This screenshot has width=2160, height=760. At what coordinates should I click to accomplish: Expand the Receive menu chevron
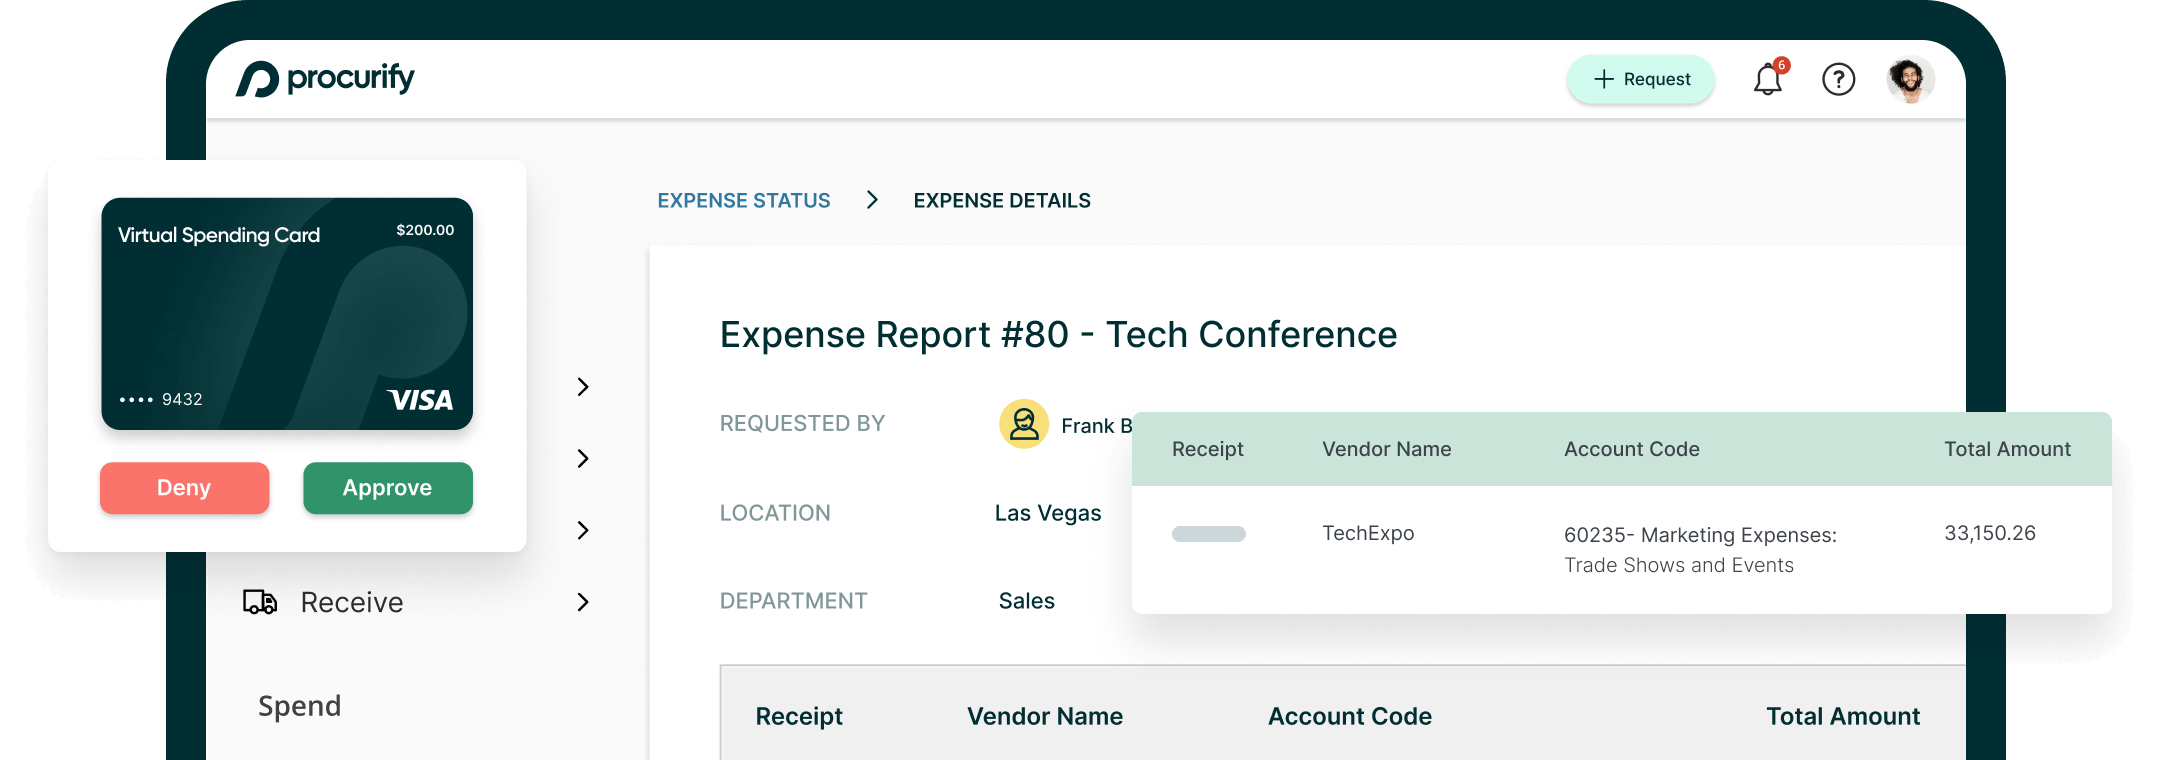coord(583,602)
